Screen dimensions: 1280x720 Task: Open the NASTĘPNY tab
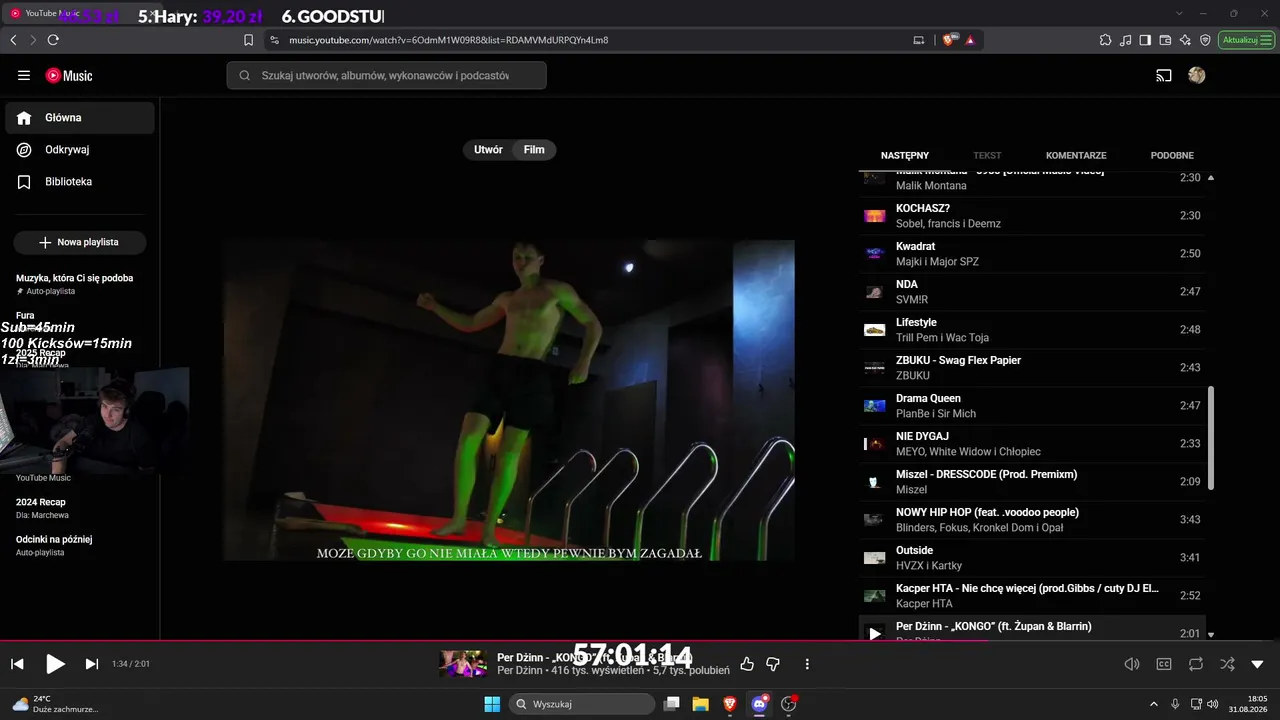click(x=905, y=155)
